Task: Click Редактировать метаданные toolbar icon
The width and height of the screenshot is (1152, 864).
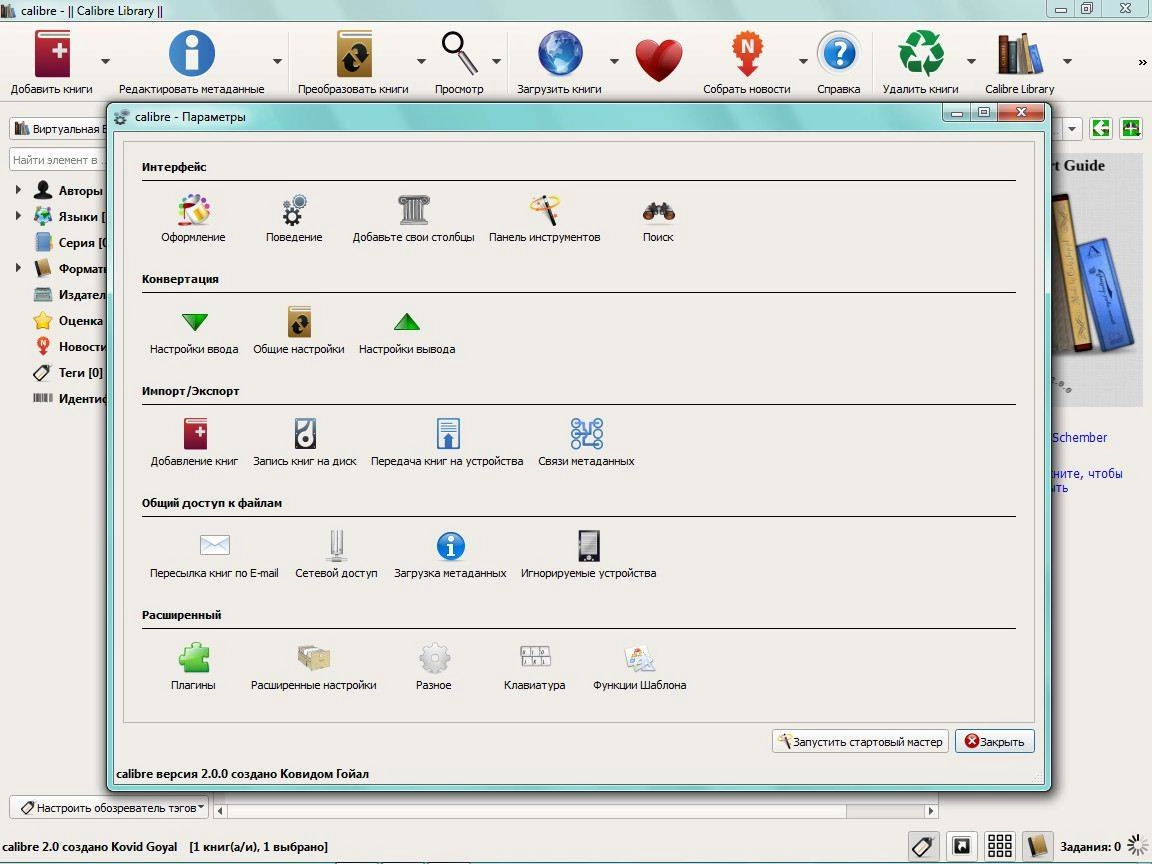Action: [x=192, y=62]
